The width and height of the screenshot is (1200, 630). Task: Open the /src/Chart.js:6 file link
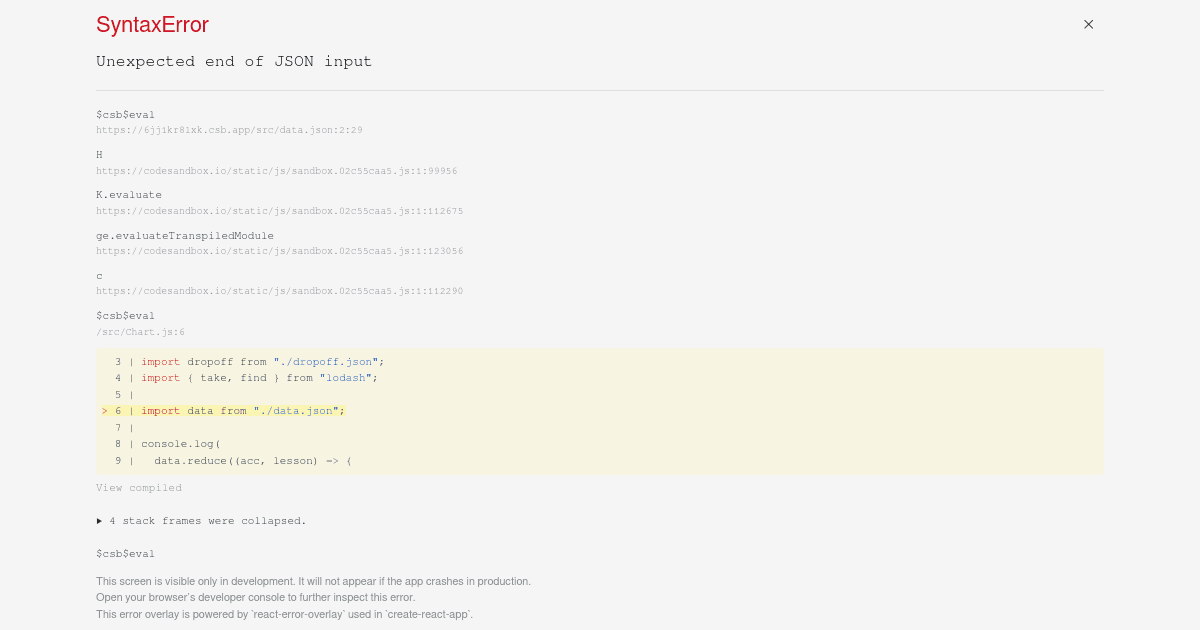pos(140,332)
